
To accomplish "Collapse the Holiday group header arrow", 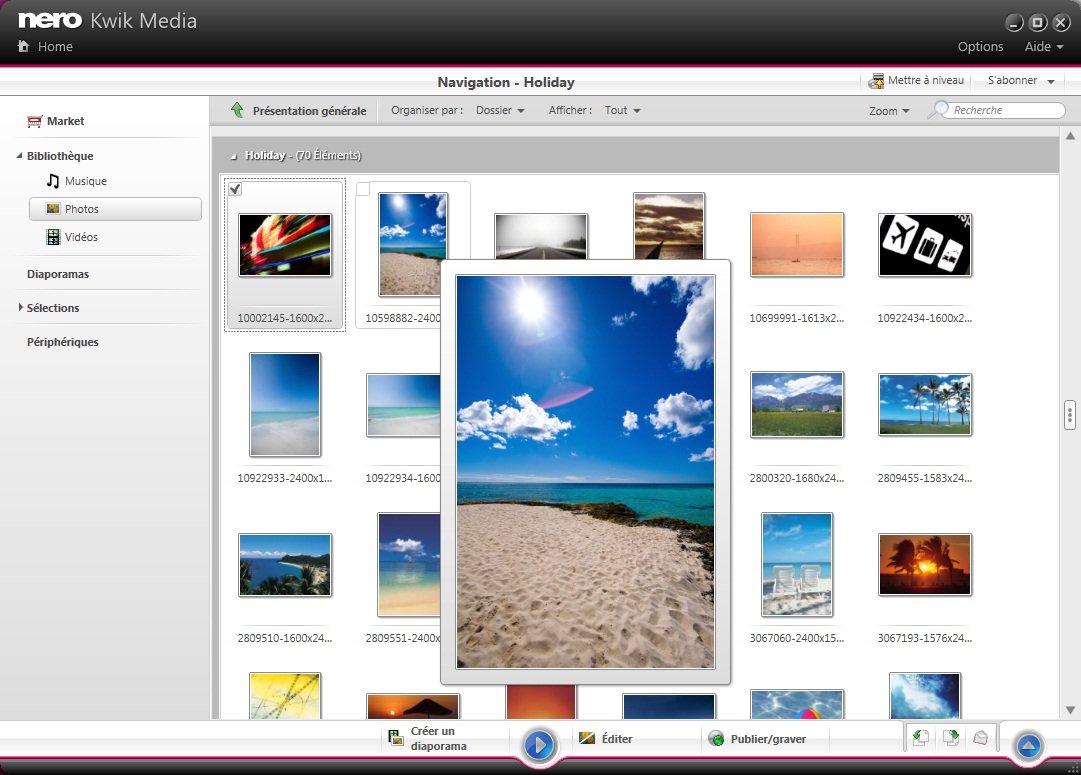I will 234,157.
